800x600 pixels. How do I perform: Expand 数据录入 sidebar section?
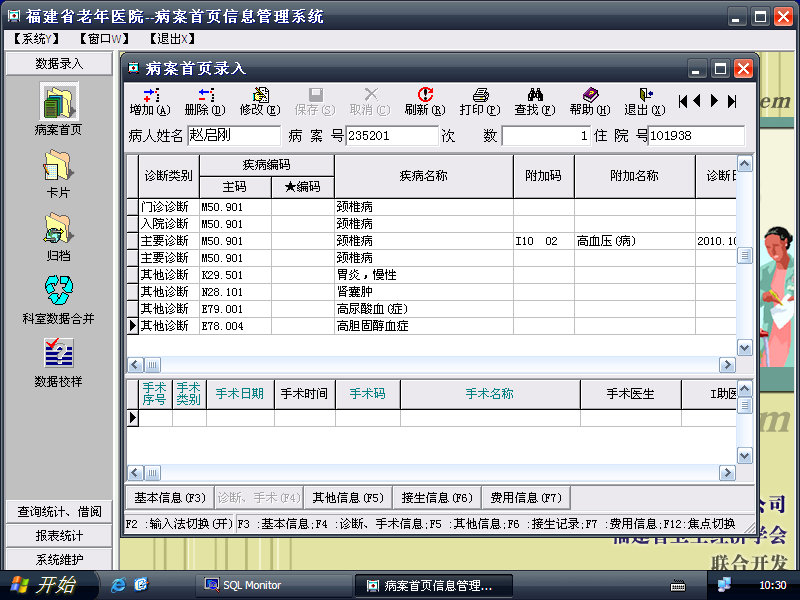click(59, 64)
